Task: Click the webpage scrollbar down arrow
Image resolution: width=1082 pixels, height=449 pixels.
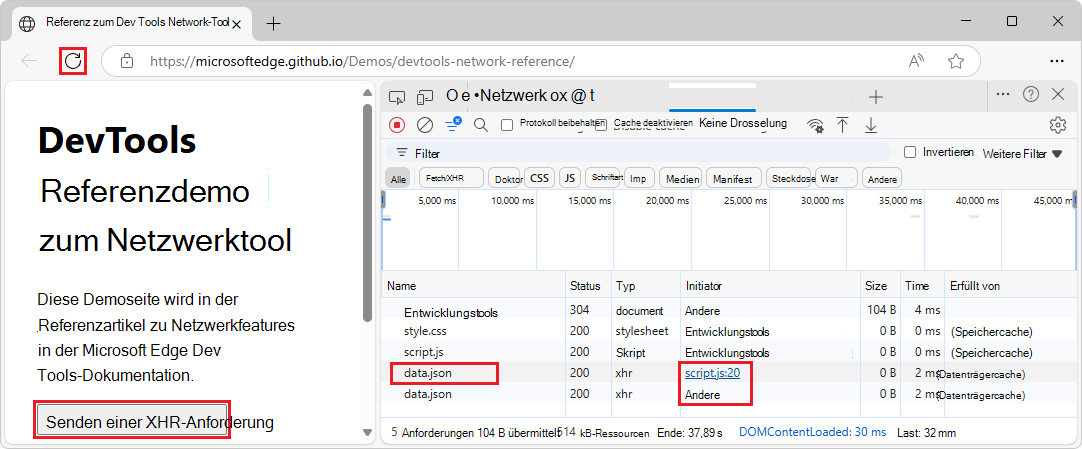Action: click(368, 432)
